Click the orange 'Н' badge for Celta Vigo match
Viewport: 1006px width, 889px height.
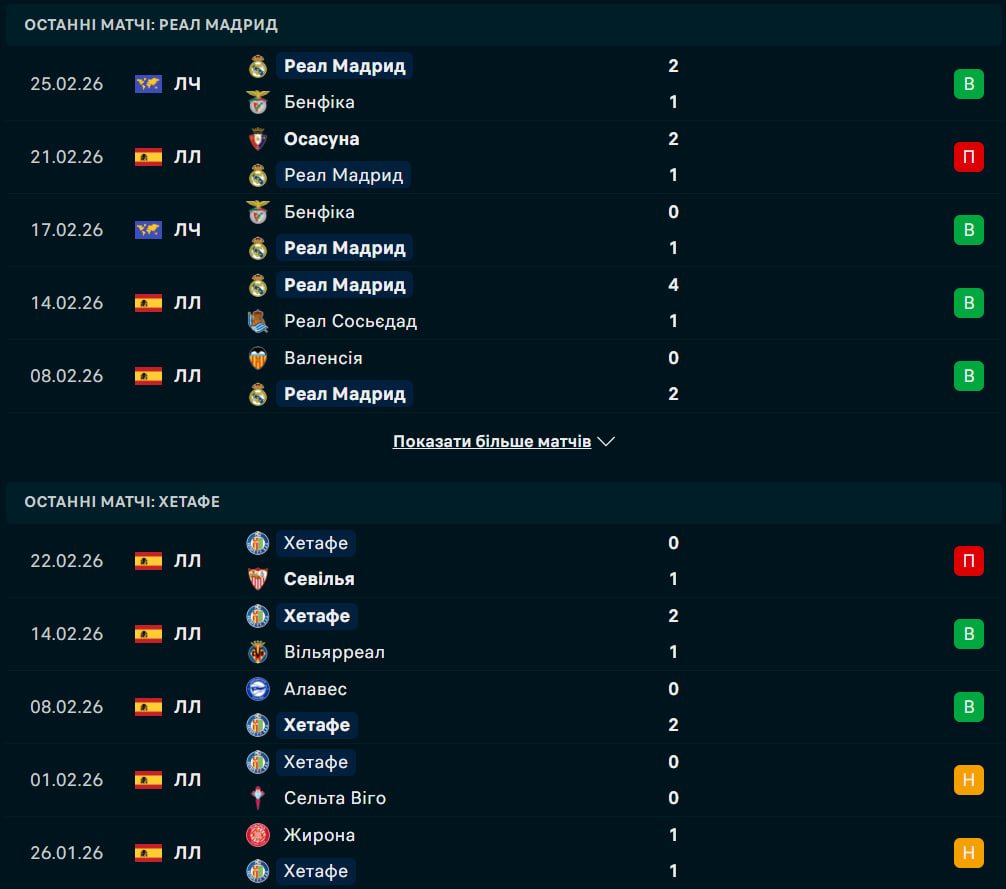tap(968, 780)
